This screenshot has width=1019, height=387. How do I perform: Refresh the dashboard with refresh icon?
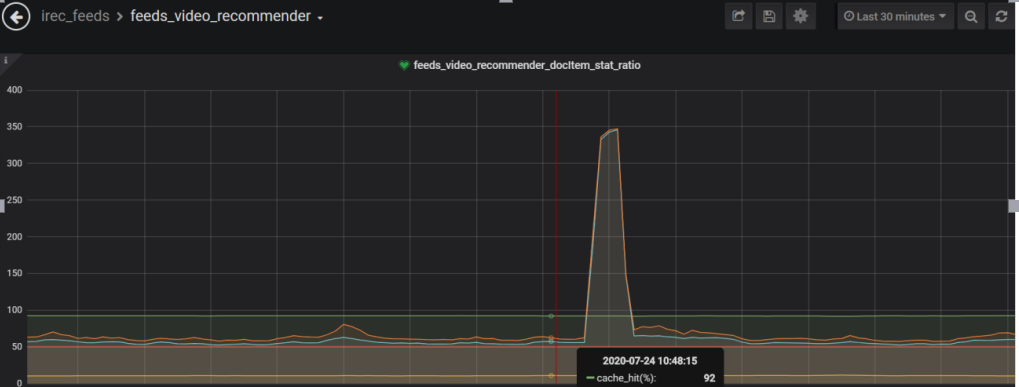tap(1001, 17)
